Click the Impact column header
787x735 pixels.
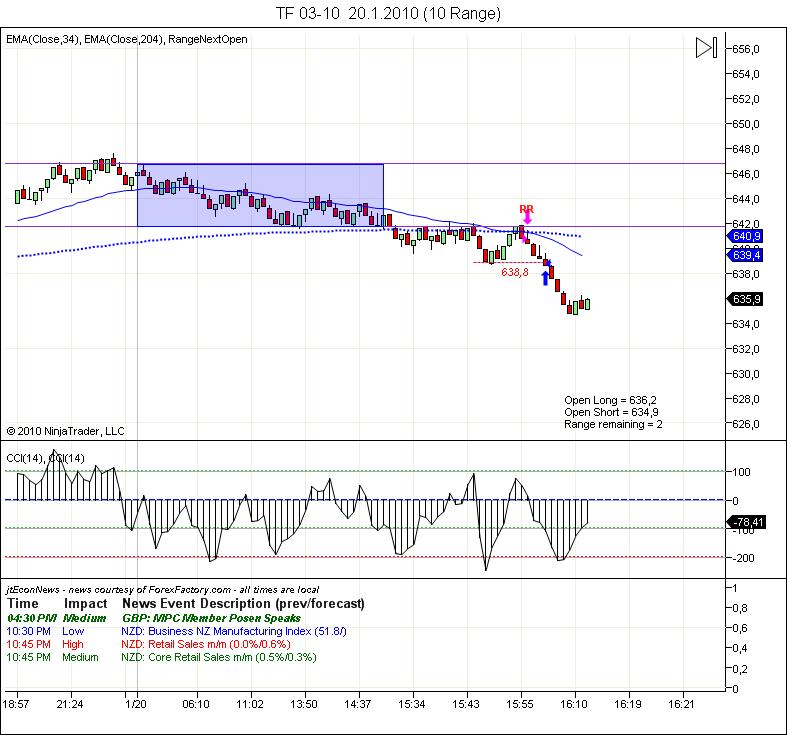pyautogui.click(x=85, y=603)
